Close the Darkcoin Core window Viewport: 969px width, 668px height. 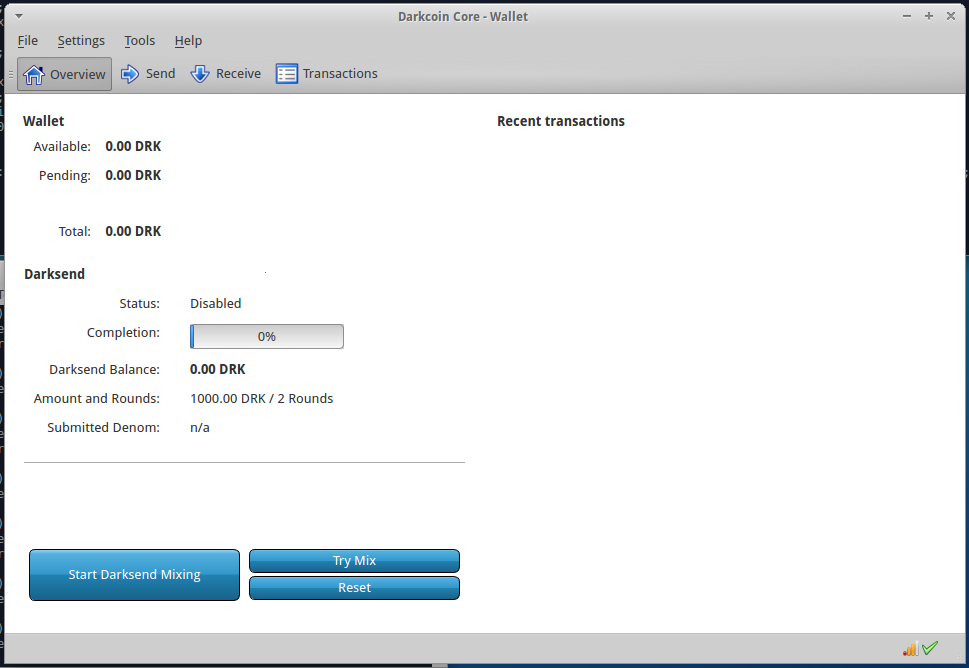click(x=951, y=16)
